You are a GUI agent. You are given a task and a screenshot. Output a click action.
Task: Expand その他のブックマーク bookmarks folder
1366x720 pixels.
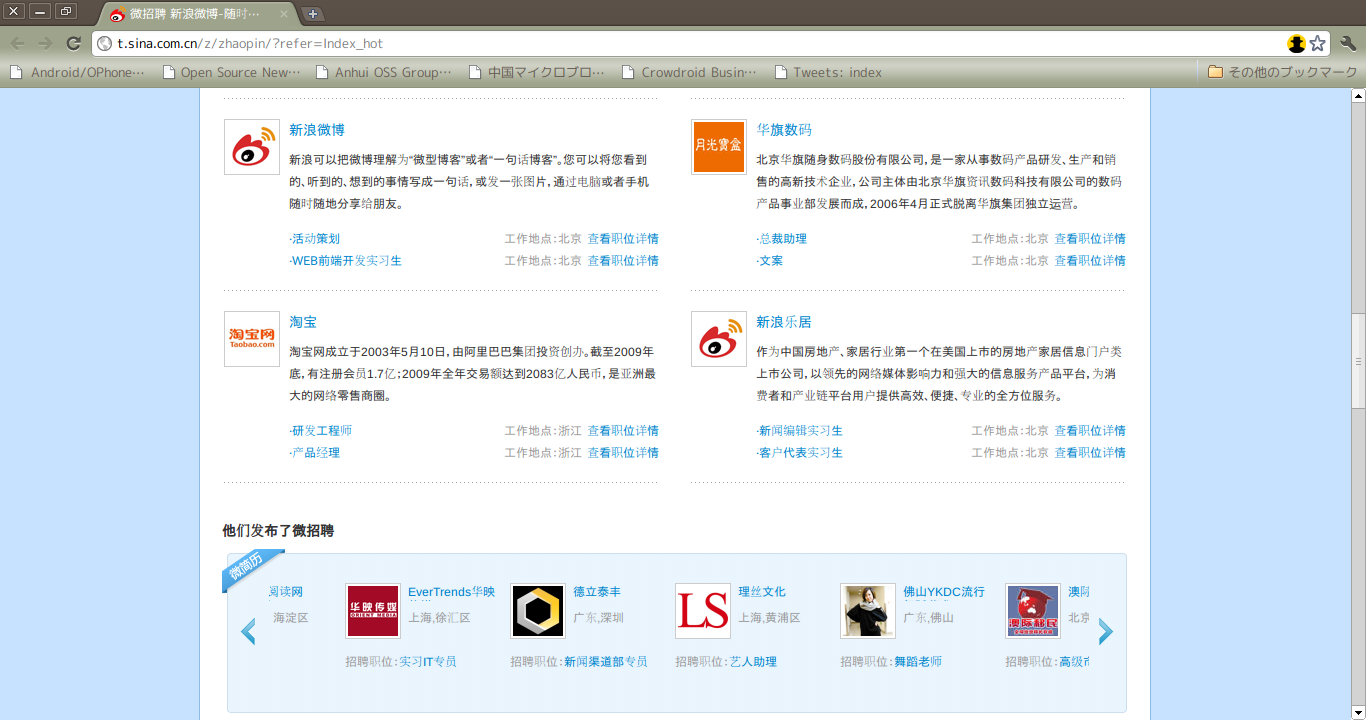point(1283,72)
